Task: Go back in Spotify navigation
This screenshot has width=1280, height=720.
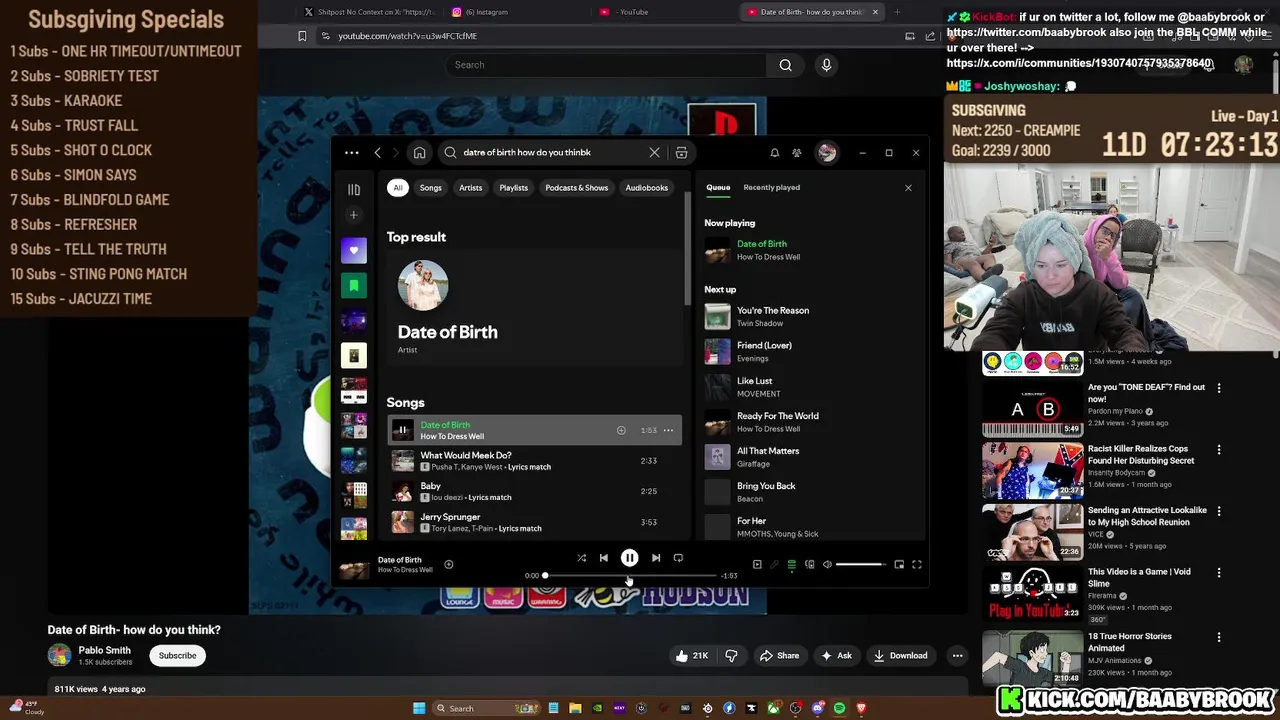Action: pyautogui.click(x=377, y=153)
